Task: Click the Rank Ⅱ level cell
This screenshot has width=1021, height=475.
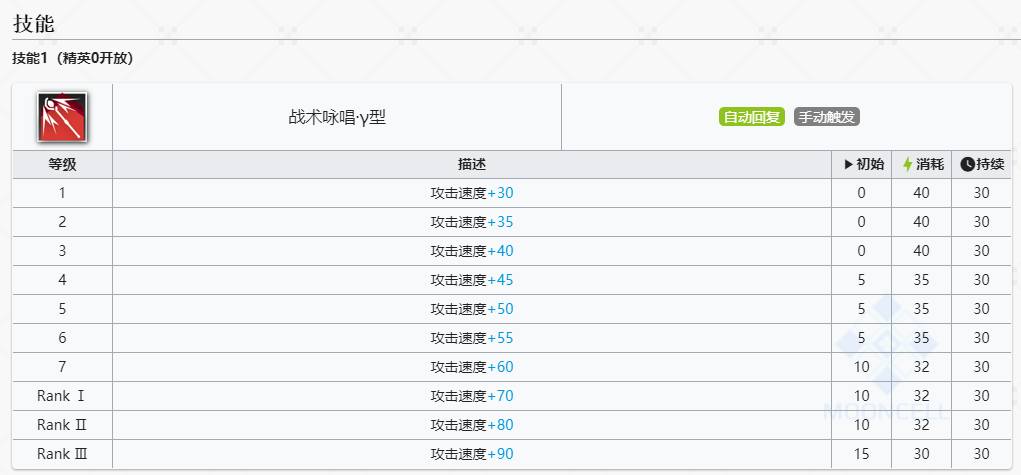Action: tap(62, 425)
